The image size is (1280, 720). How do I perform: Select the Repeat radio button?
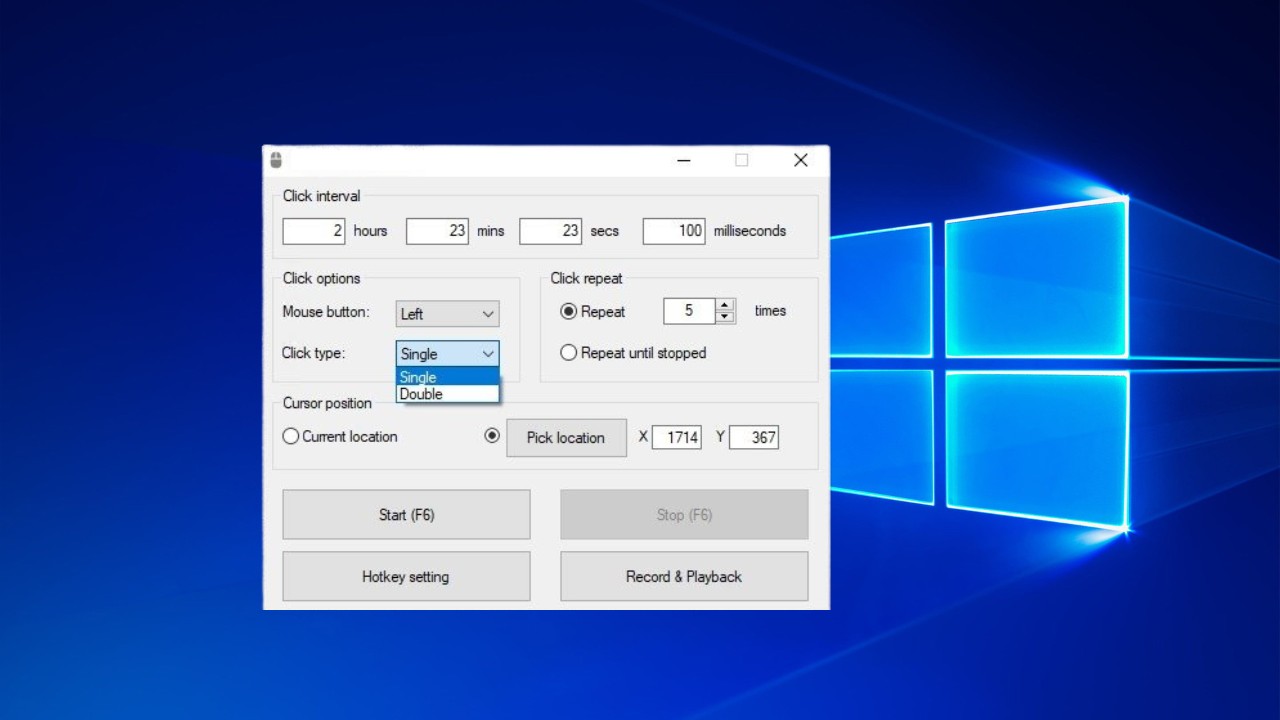[x=569, y=312]
